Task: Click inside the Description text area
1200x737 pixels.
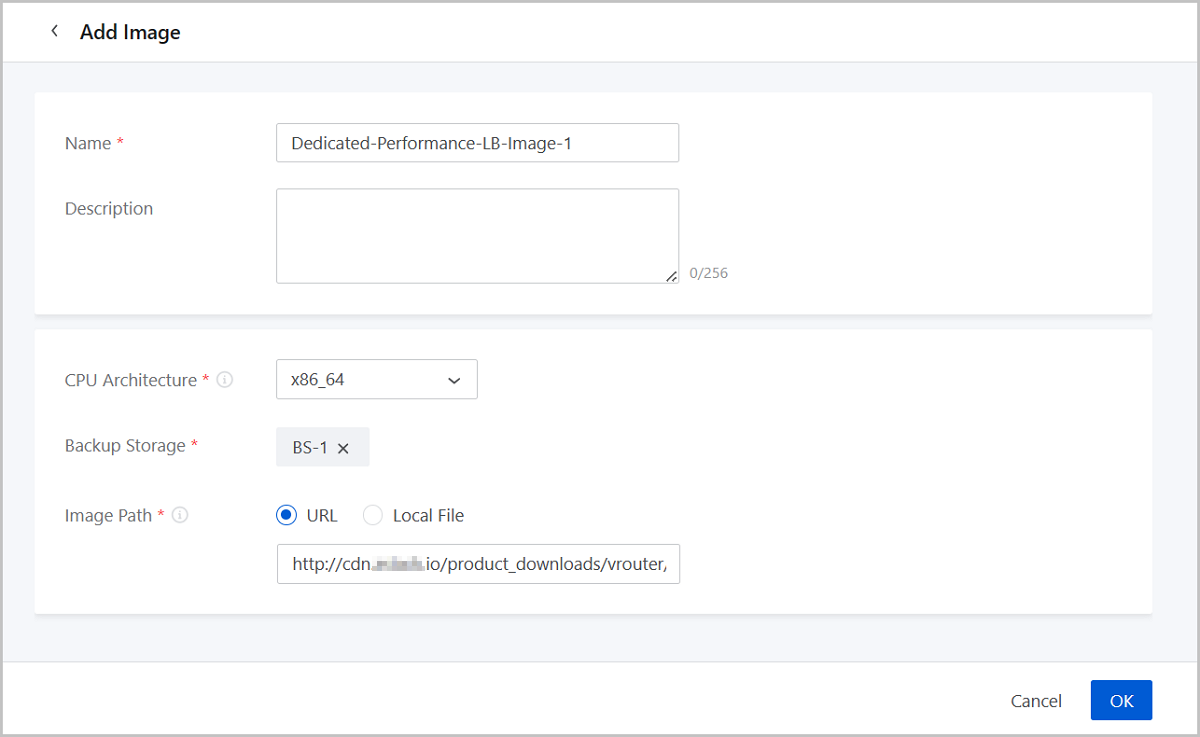Action: (477, 235)
